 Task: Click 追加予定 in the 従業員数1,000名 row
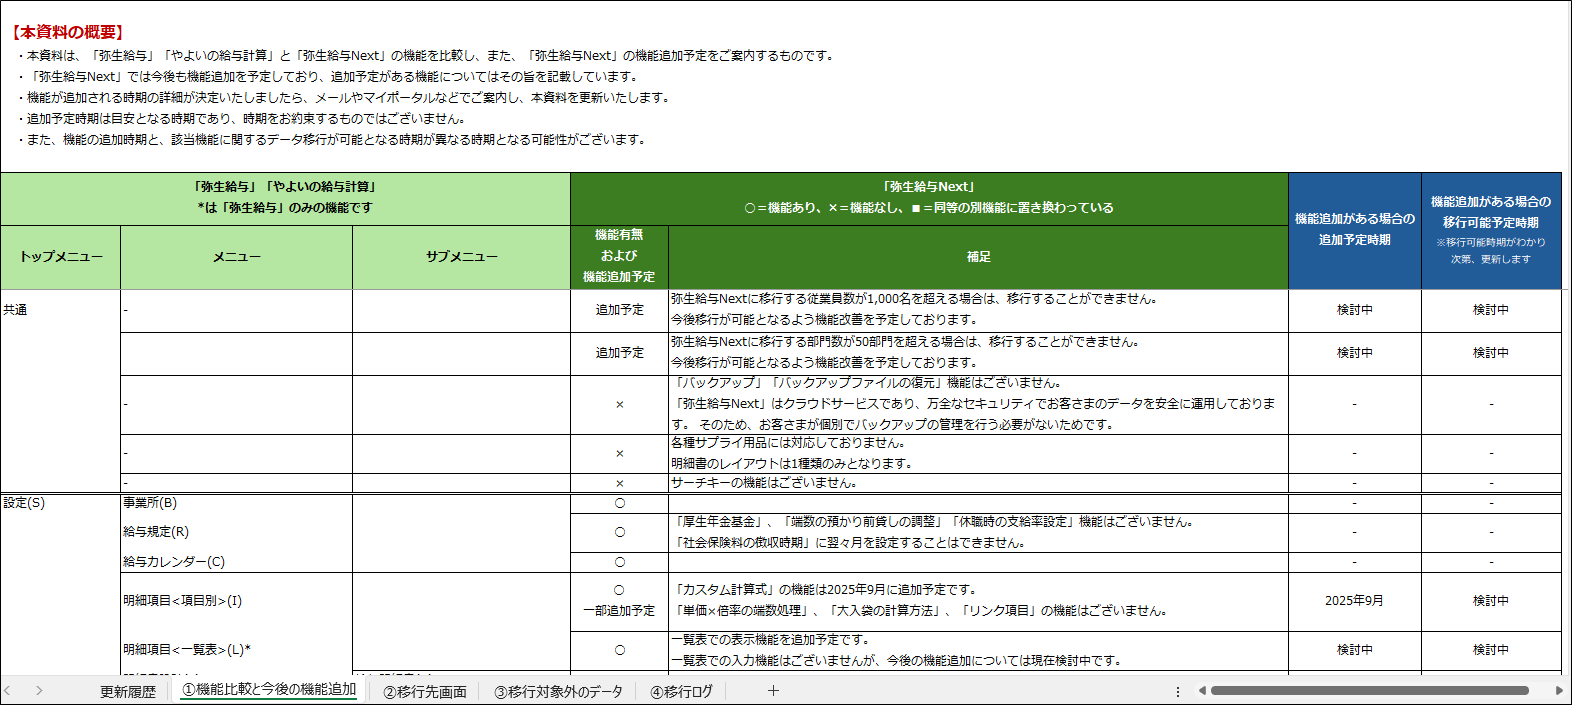point(619,310)
